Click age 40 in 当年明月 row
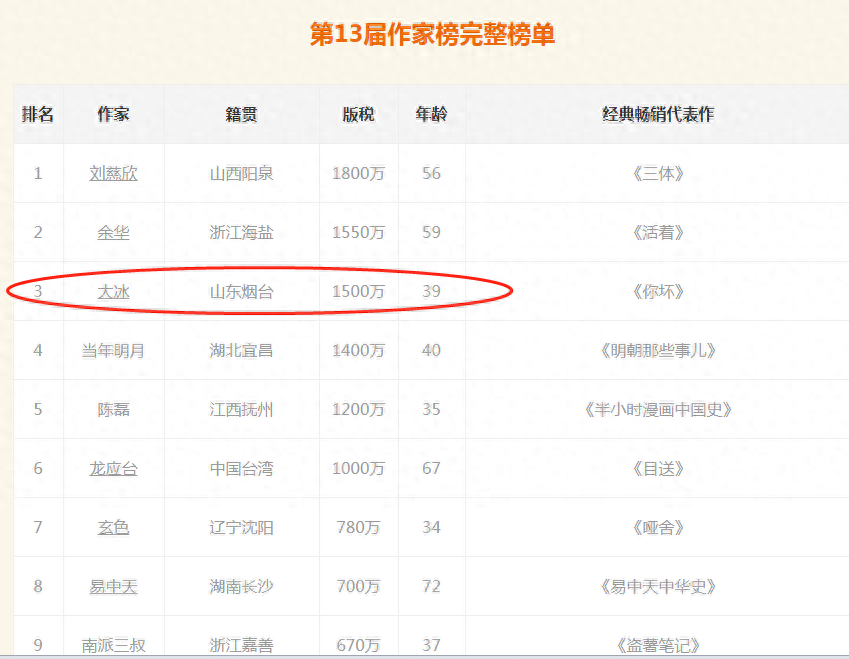The height and width of the screenshot is (659, 849). tap(432, 350)
